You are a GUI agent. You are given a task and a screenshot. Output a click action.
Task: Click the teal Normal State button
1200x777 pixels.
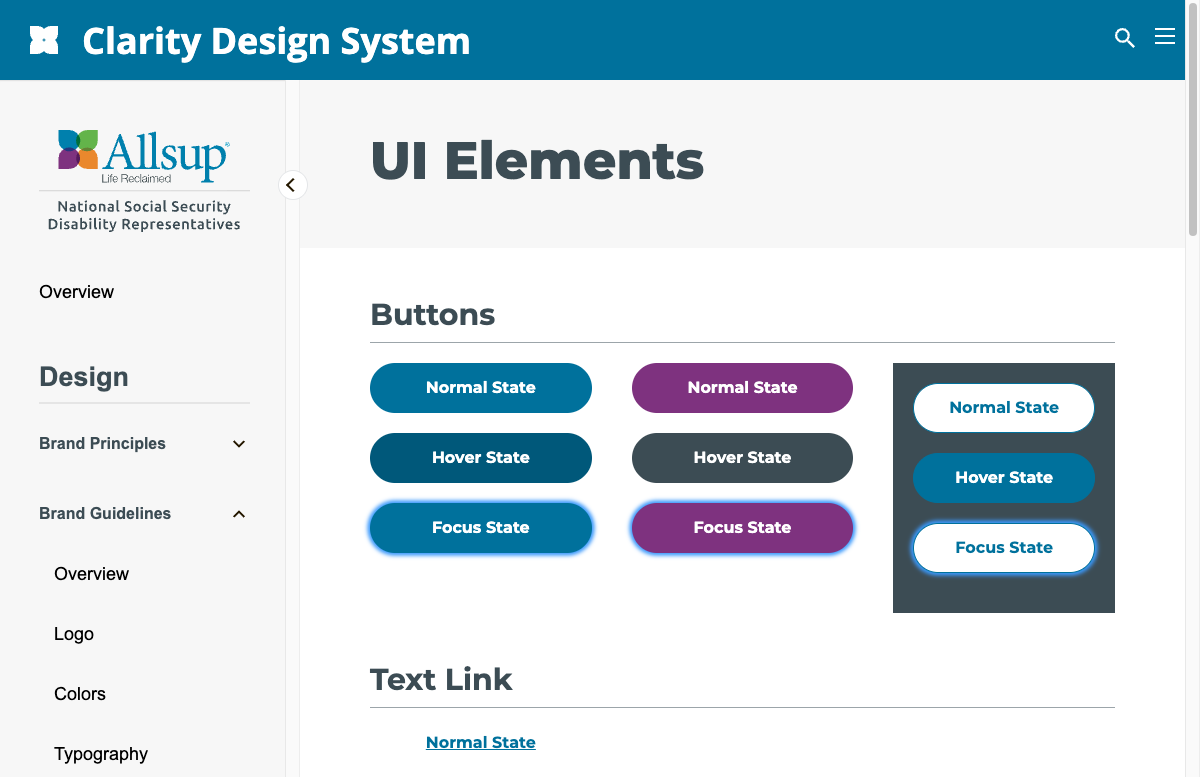pyautogui.click(x=481, y=387)
